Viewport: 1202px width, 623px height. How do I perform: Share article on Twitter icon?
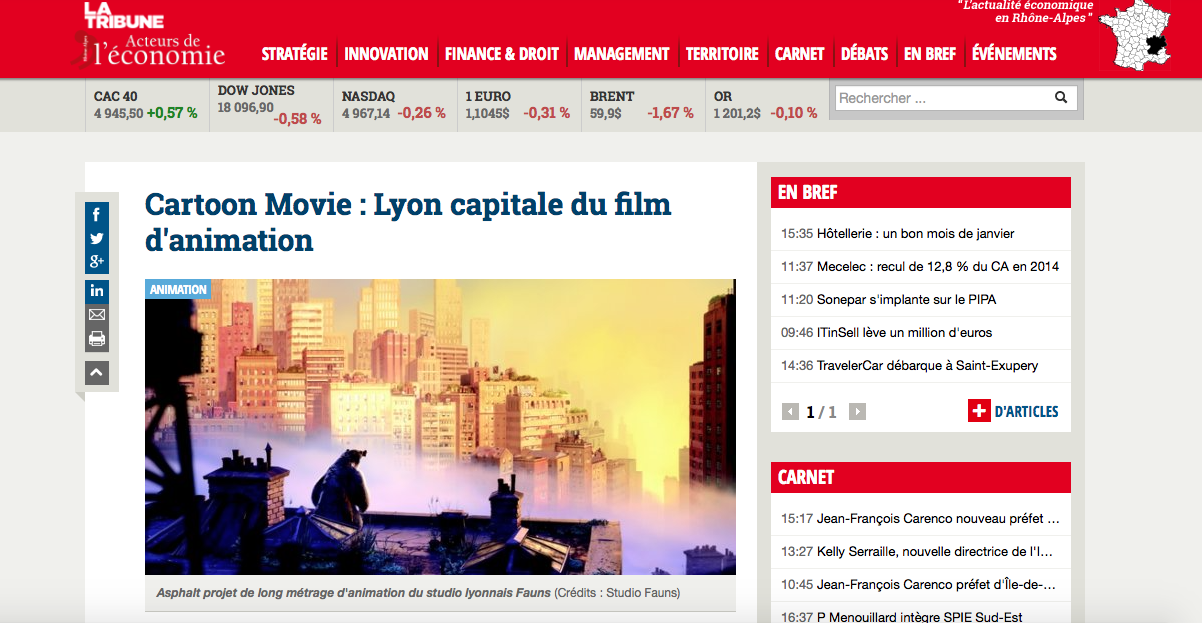[x=97, y=238]
